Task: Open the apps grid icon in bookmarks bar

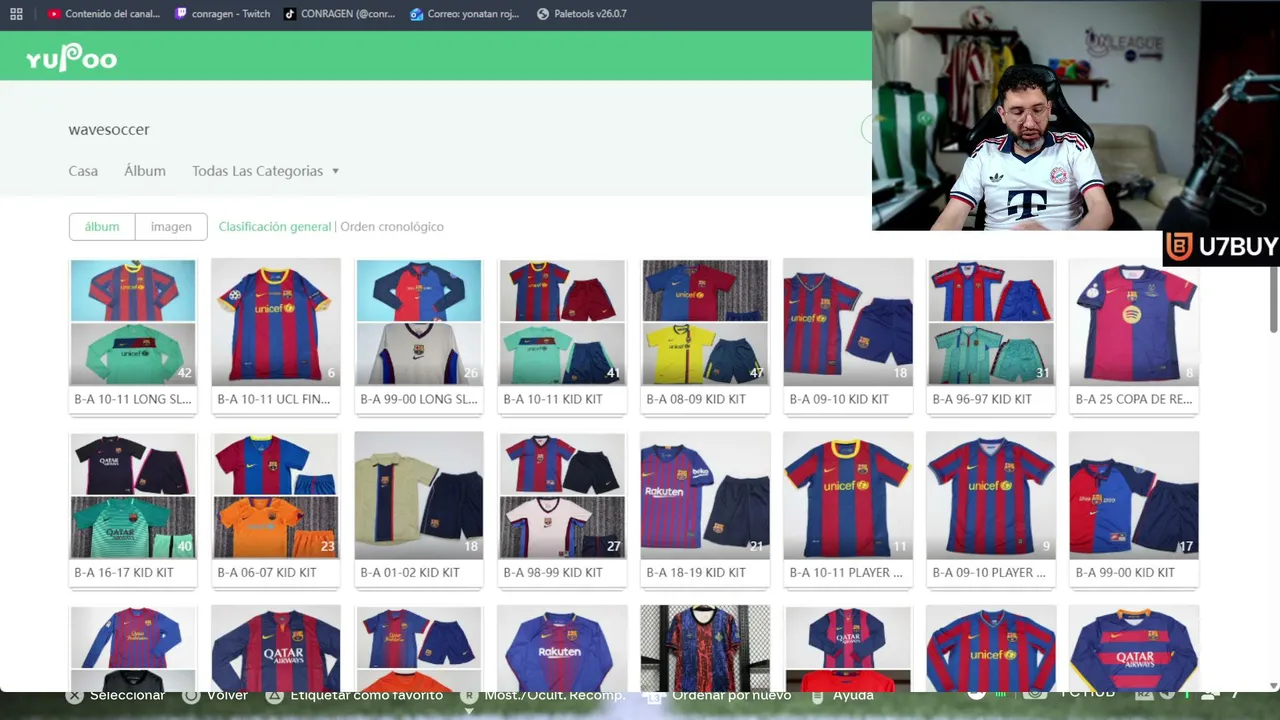Action: tap(16, 14)
